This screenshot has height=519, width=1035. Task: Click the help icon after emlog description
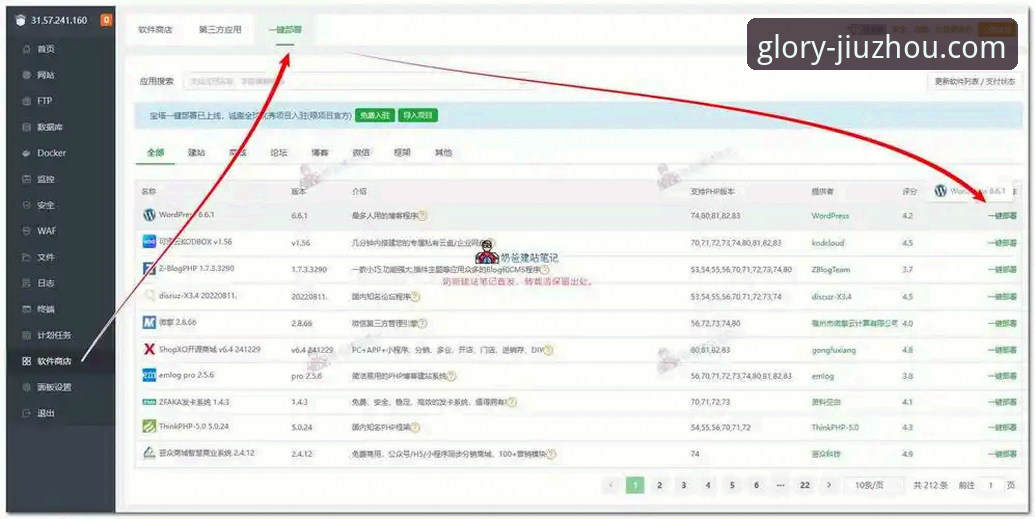pos(451,376)
